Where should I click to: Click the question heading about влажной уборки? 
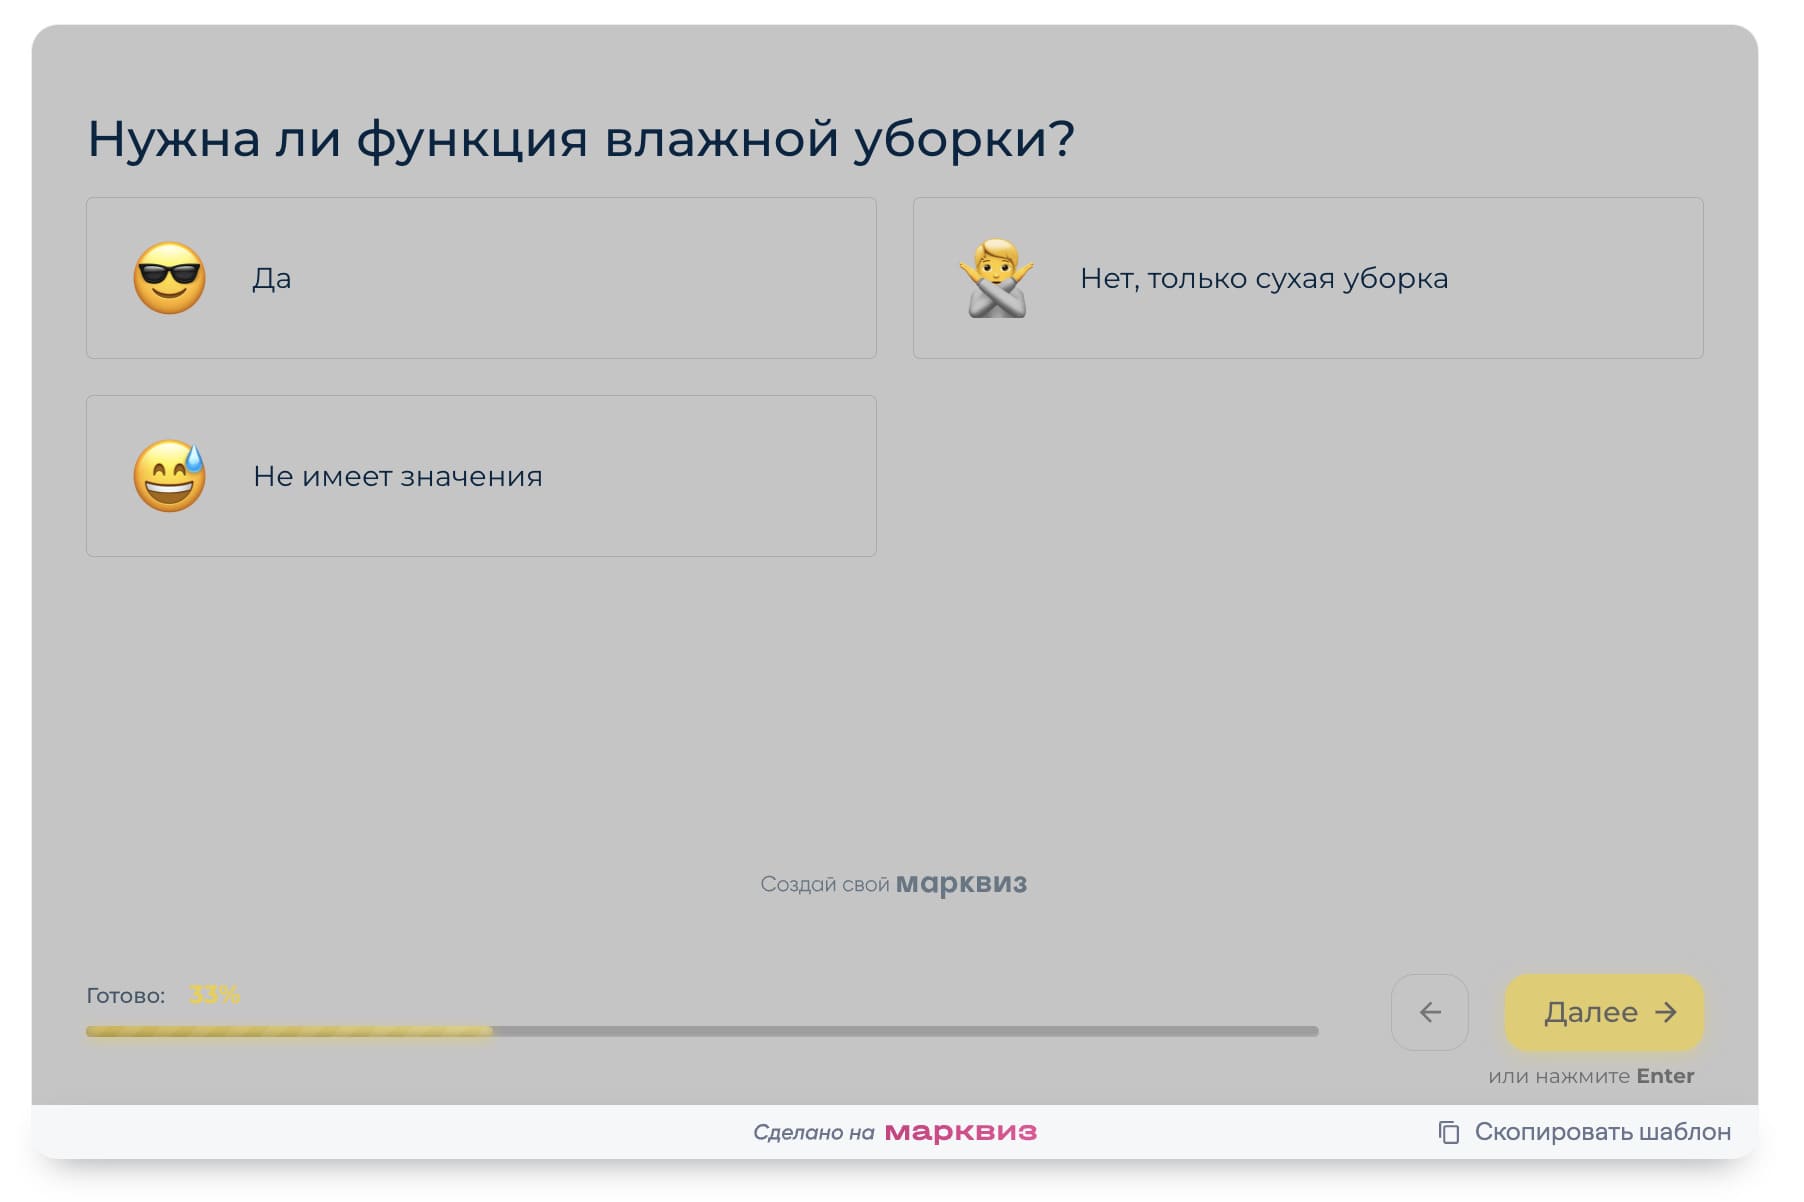(x=580, y=138)
